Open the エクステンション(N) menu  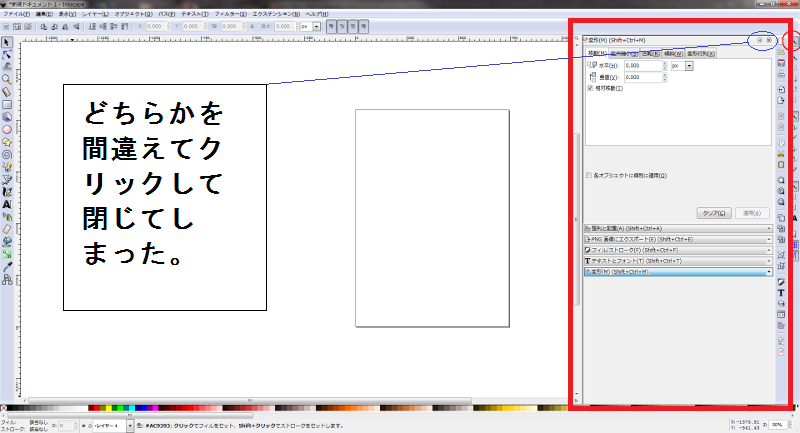tap(276, 14)
